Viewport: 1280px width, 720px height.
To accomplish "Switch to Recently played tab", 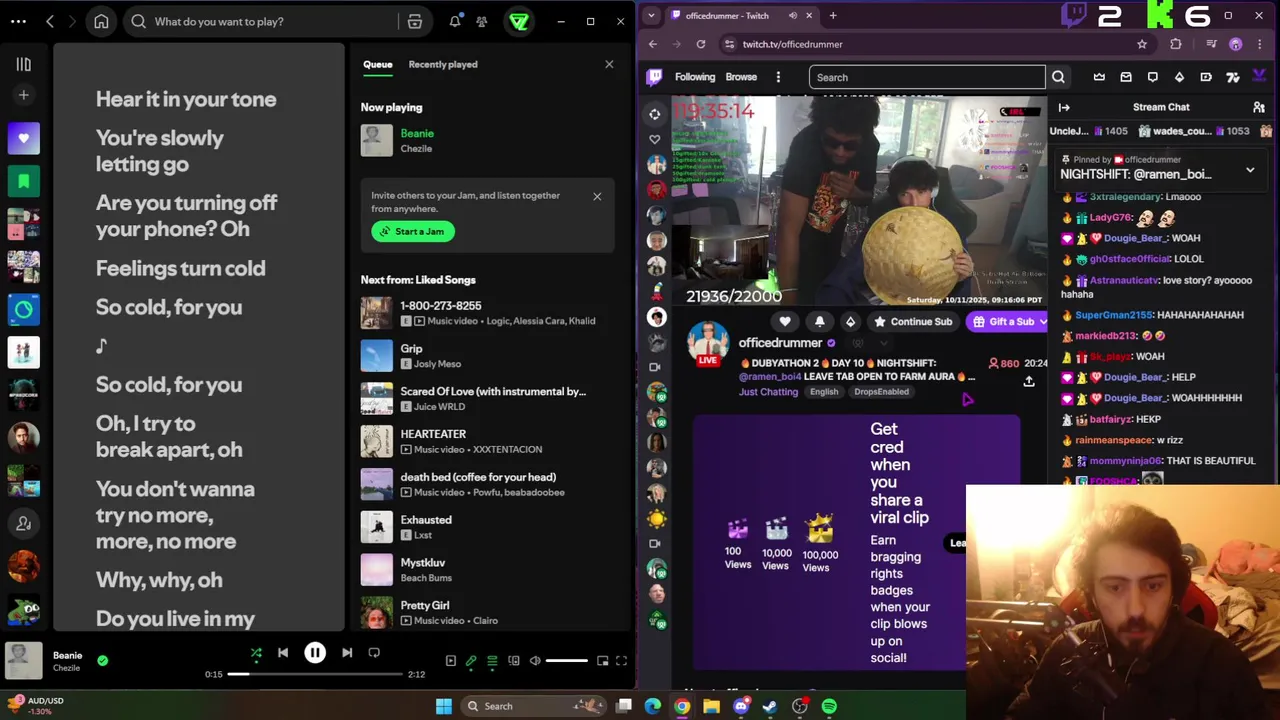I will [442, 64].
